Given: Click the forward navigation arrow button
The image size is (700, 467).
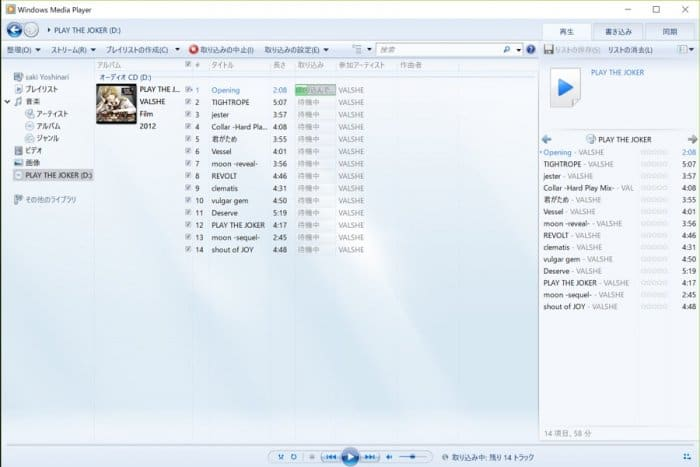Looking at the screenshot, I should (31, 30).
